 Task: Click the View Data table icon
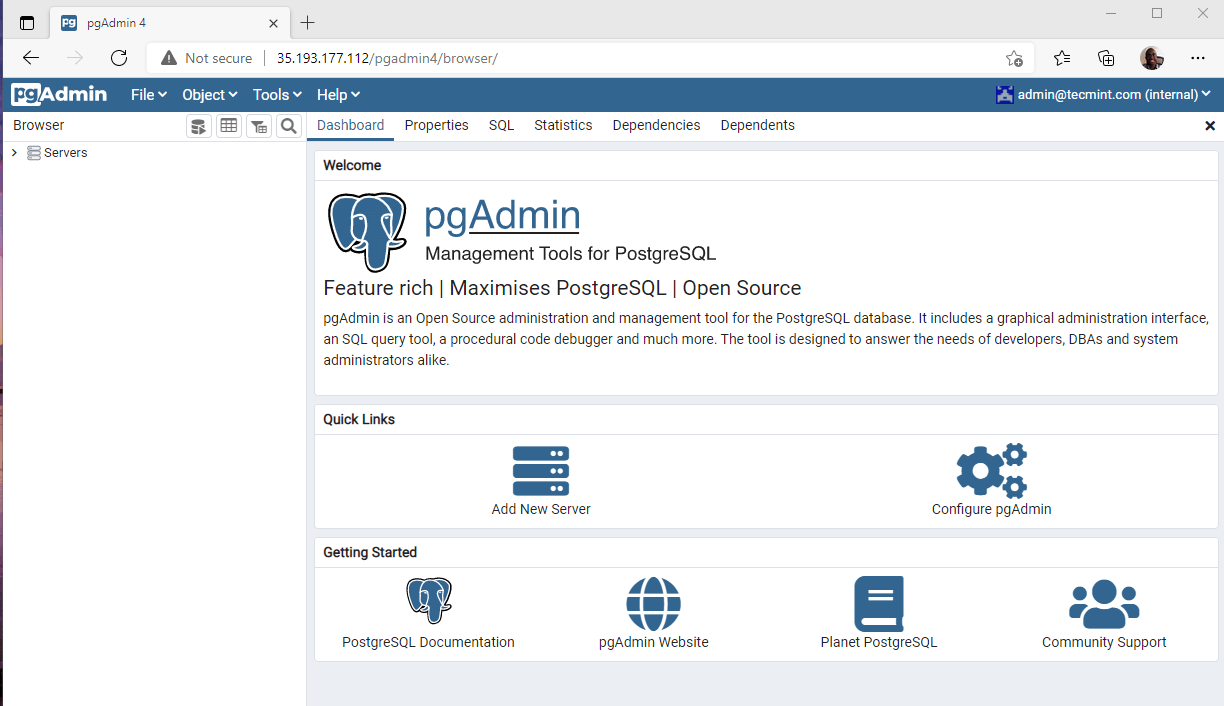229,126
